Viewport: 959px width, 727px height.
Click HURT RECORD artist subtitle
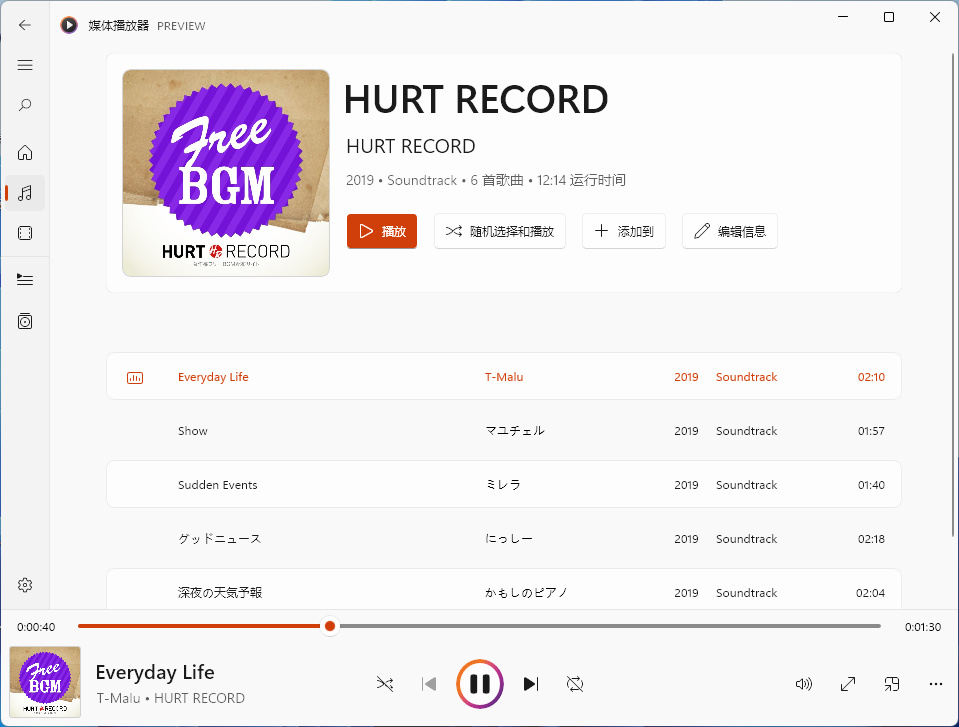[410, 146]
